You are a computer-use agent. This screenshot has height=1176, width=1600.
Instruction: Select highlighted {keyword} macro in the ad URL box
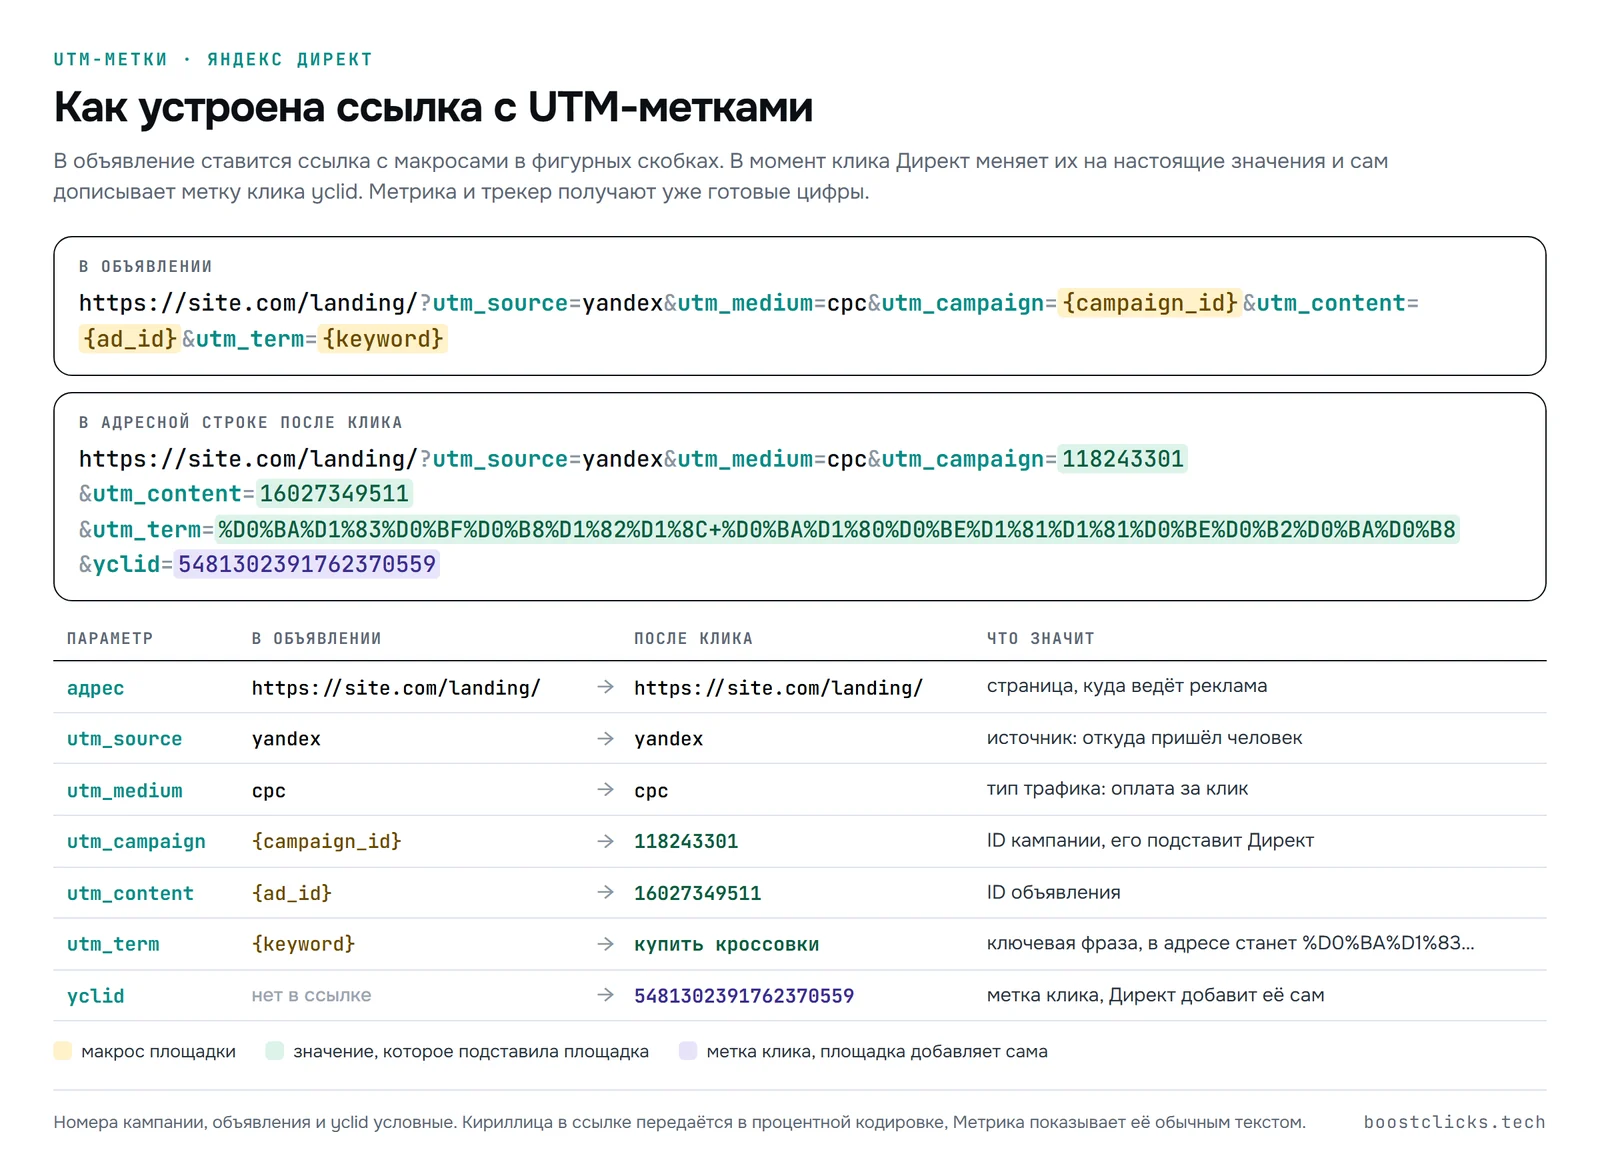tap(383, 339)
